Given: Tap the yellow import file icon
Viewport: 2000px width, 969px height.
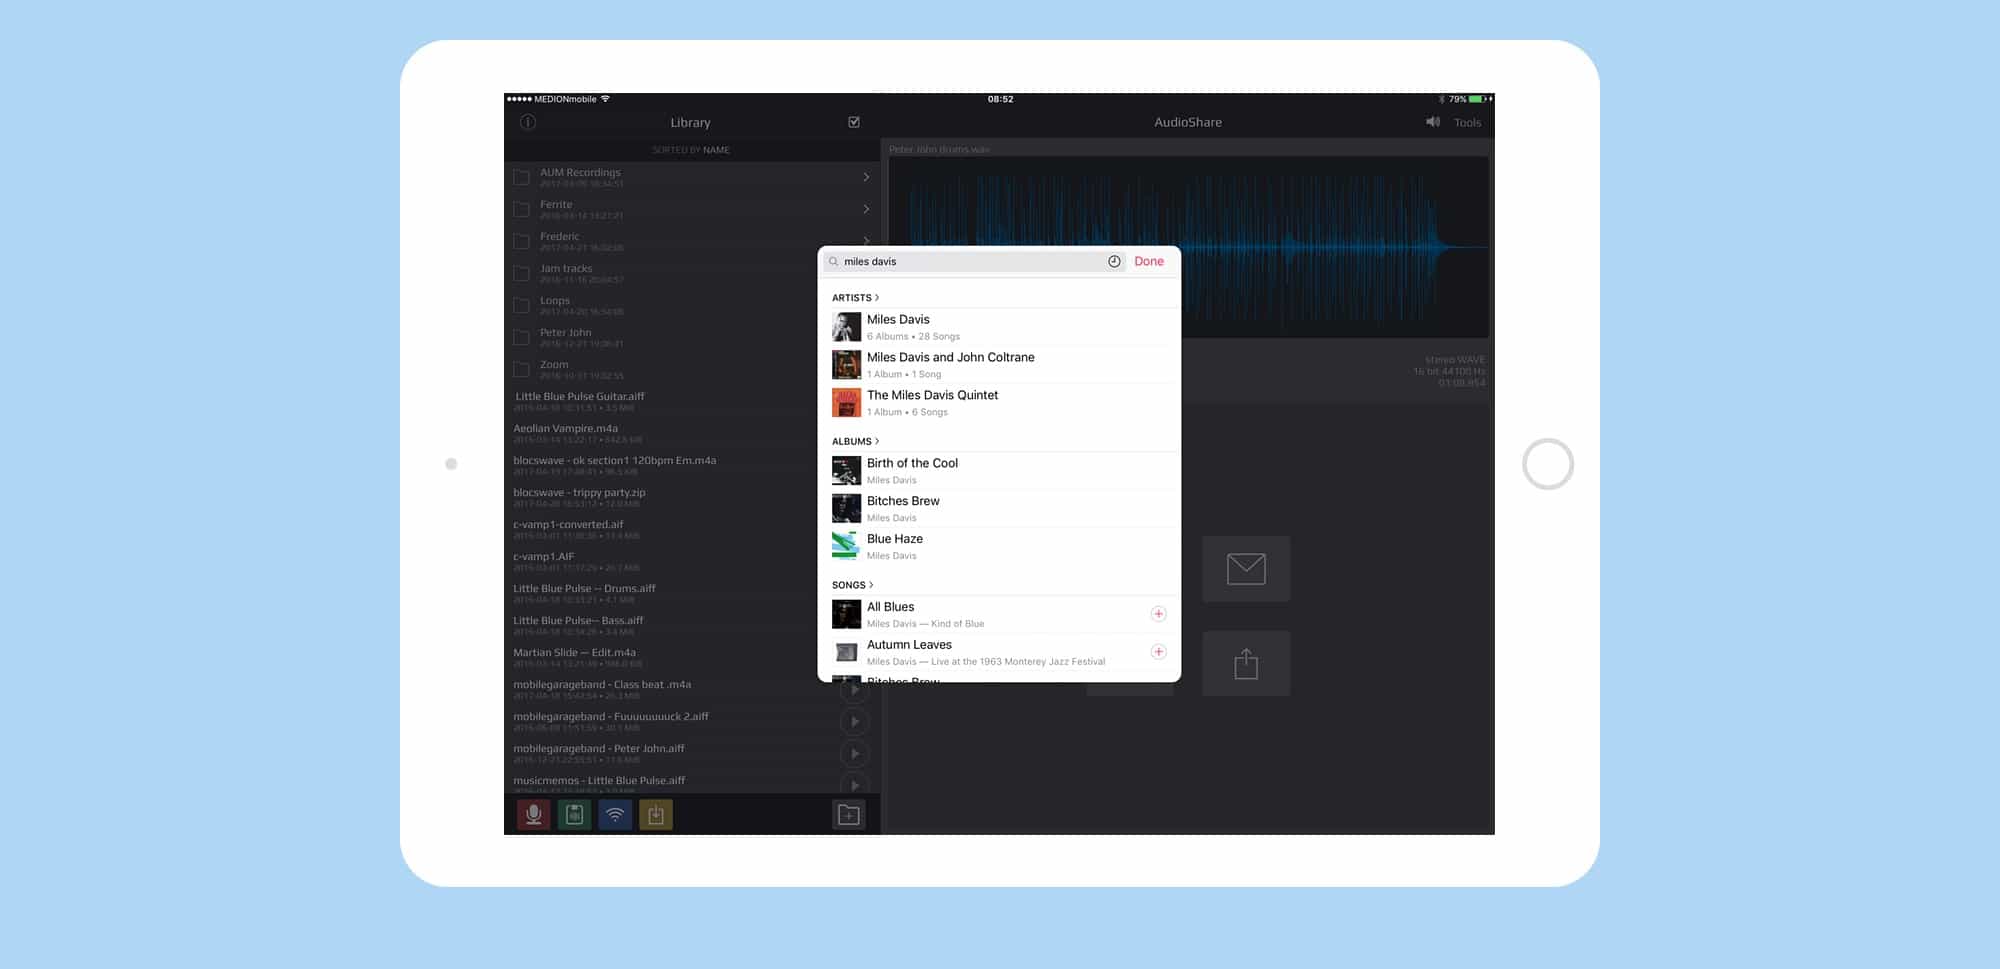Looking at the screenshot, I should point(656,815).
